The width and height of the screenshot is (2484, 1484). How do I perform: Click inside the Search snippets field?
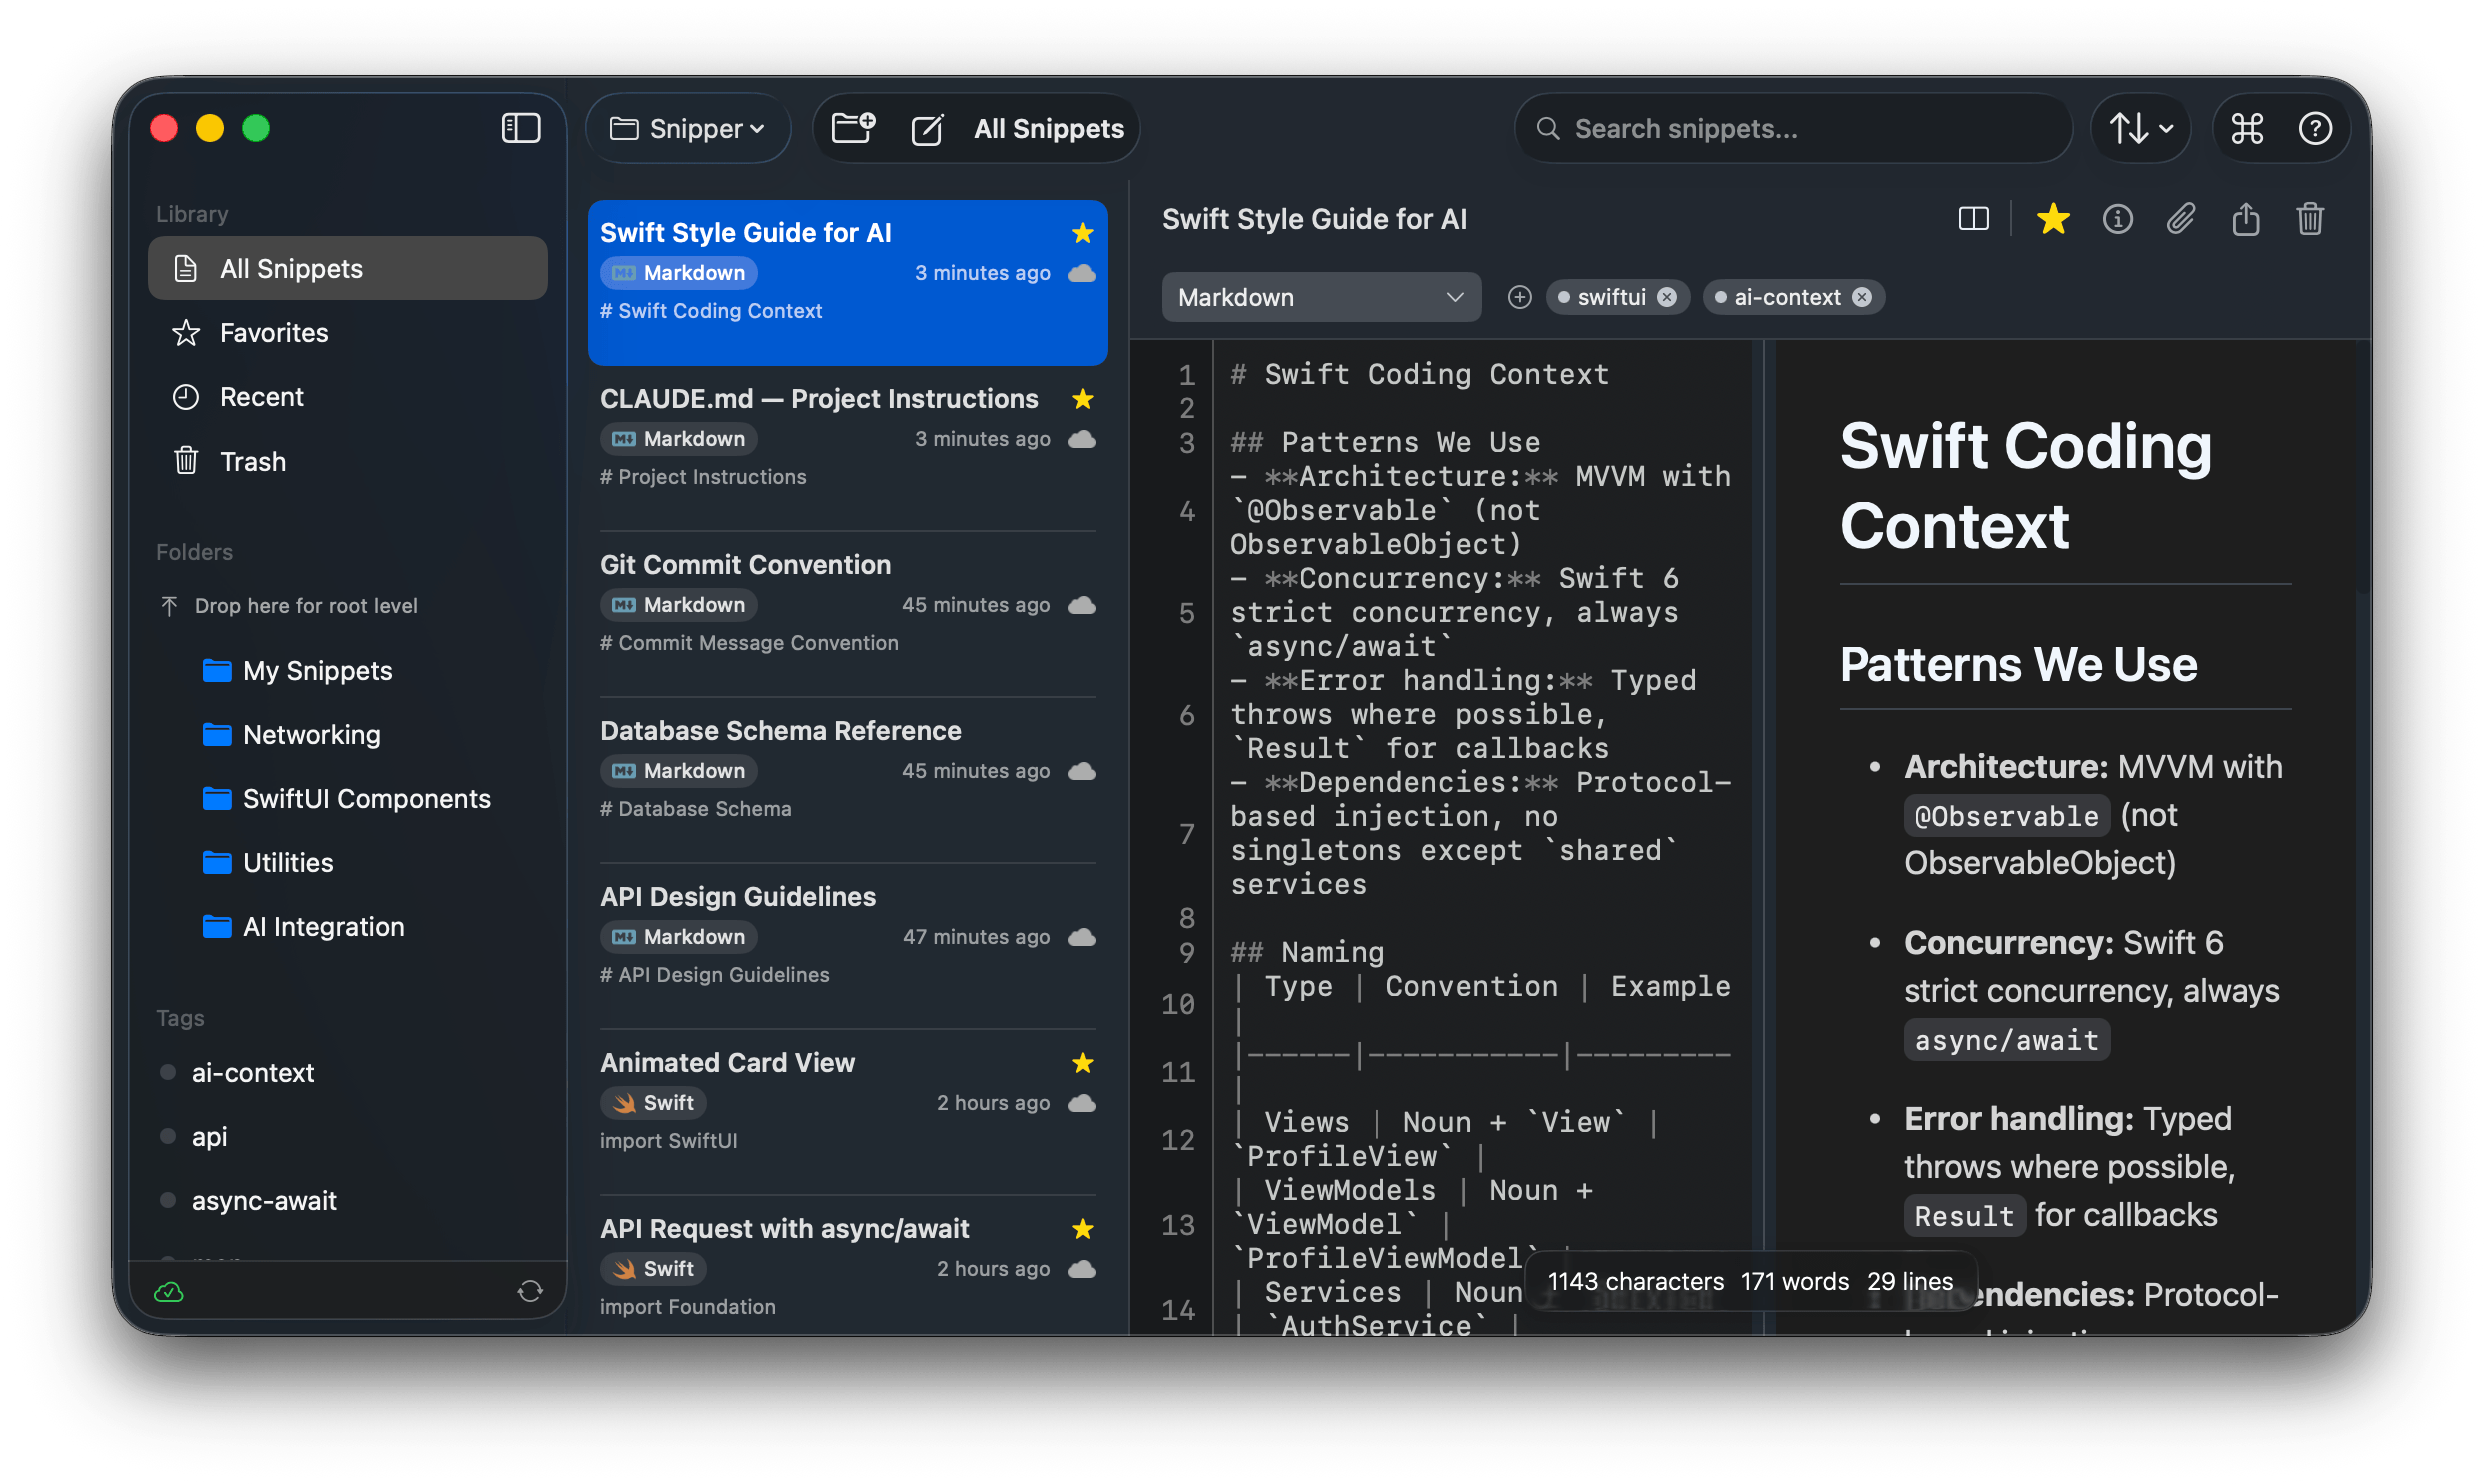pyautogui.click(x=1792, y=128)
